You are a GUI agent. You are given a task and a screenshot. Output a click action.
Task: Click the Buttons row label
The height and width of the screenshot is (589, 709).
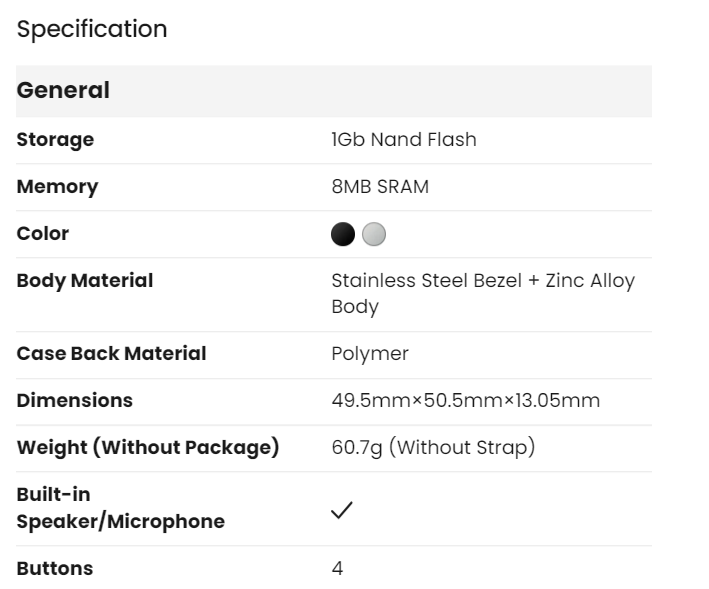pos(54,569)
